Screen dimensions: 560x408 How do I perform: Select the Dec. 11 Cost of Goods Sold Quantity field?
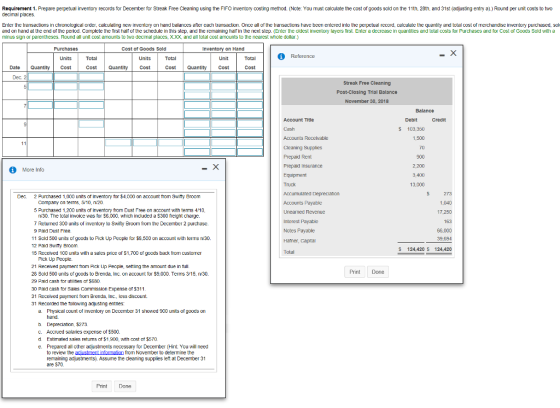[x=118, y=143]
